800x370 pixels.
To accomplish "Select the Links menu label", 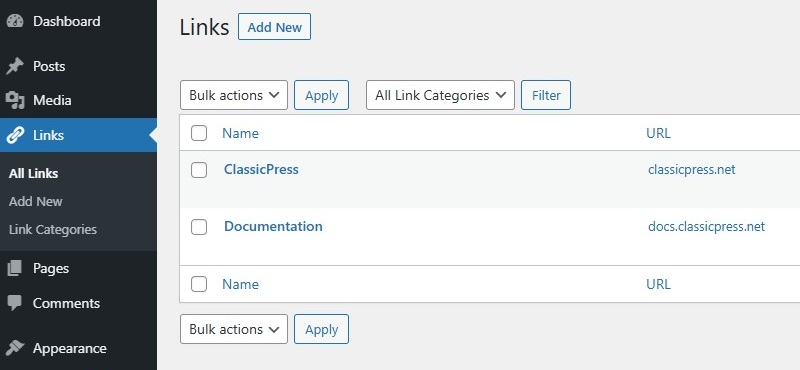I will 48,135.
